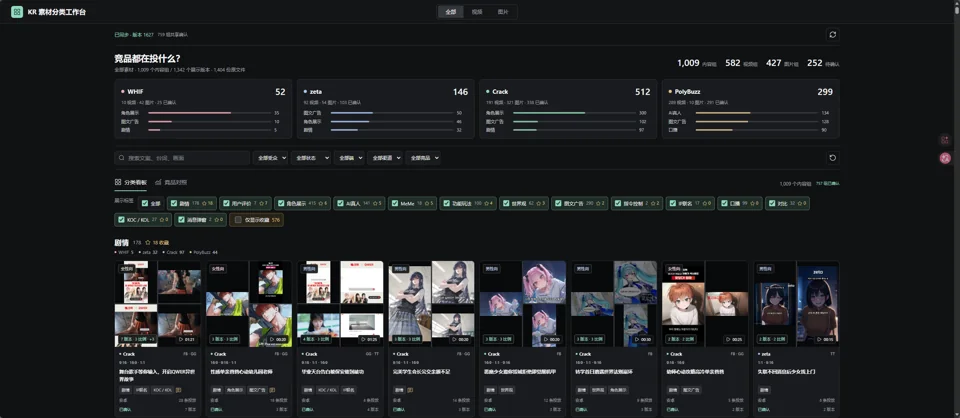Toggle the 全部 tag checkbox
960x418 pixels.
144,203
